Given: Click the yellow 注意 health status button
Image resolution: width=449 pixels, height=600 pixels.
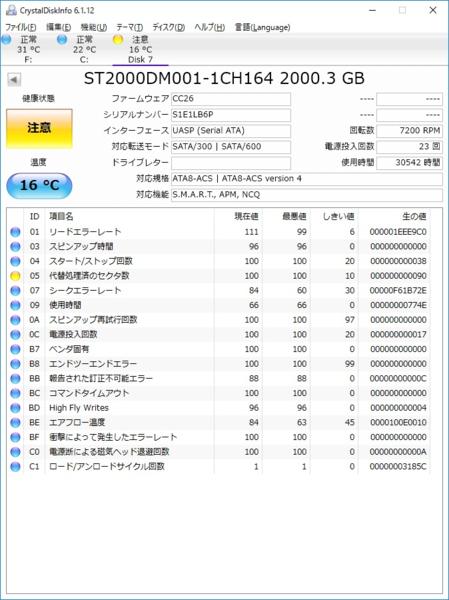Looking at the screenshot, I should tap(39, 128).
